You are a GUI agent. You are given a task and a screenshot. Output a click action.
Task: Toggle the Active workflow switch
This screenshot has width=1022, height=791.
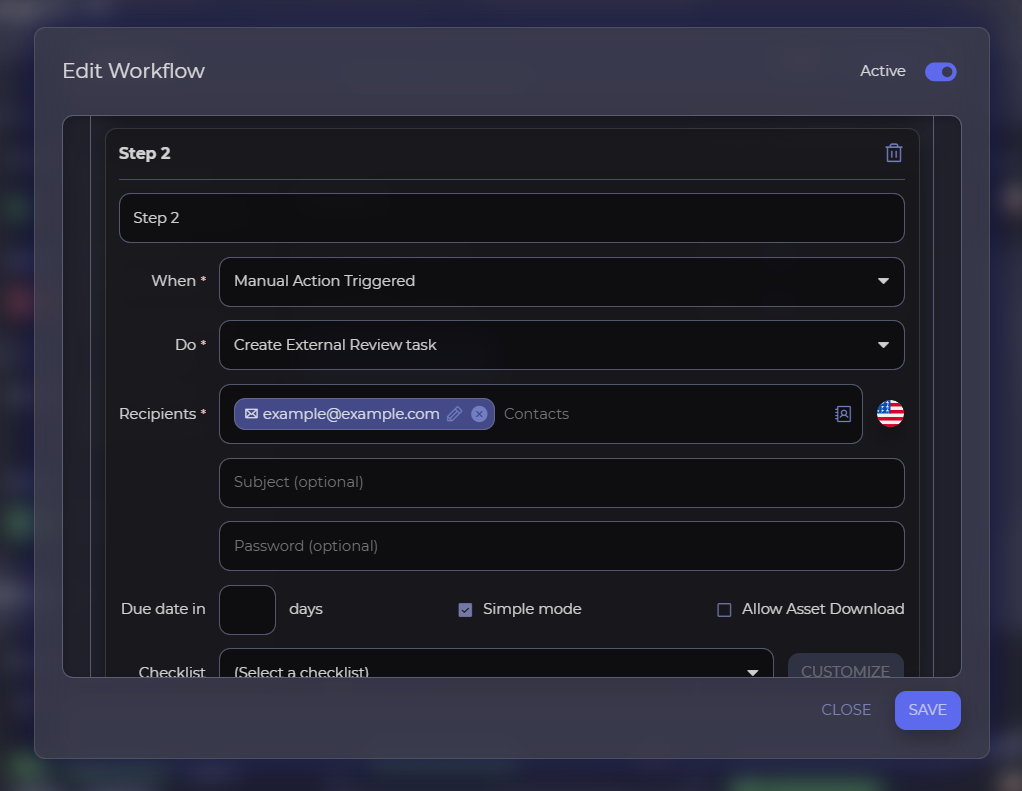pos(940,72)
